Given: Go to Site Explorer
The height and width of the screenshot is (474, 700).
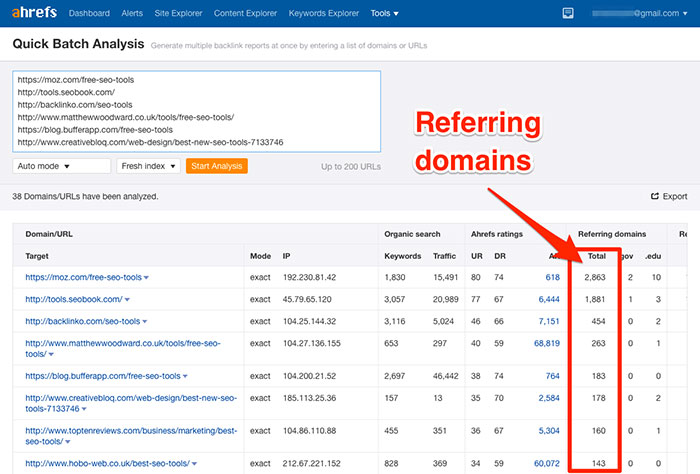Looking at the screenshot, I should [x=178, y=13].
